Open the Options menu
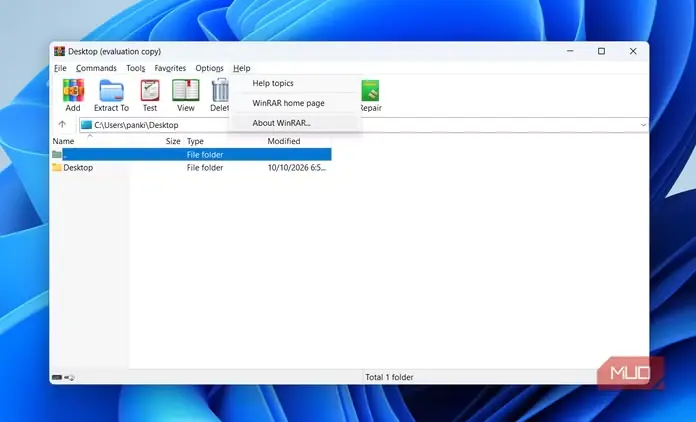 click(210, 68)
